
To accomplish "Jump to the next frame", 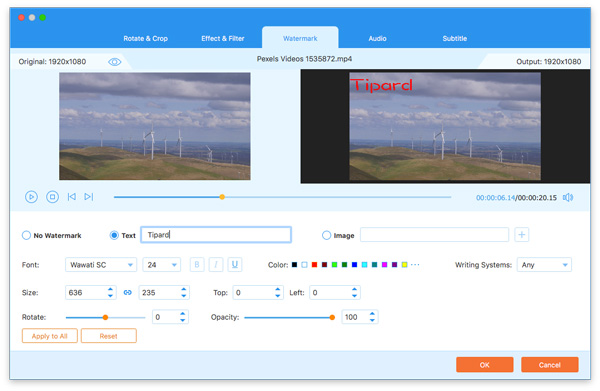I will (89, 197).
